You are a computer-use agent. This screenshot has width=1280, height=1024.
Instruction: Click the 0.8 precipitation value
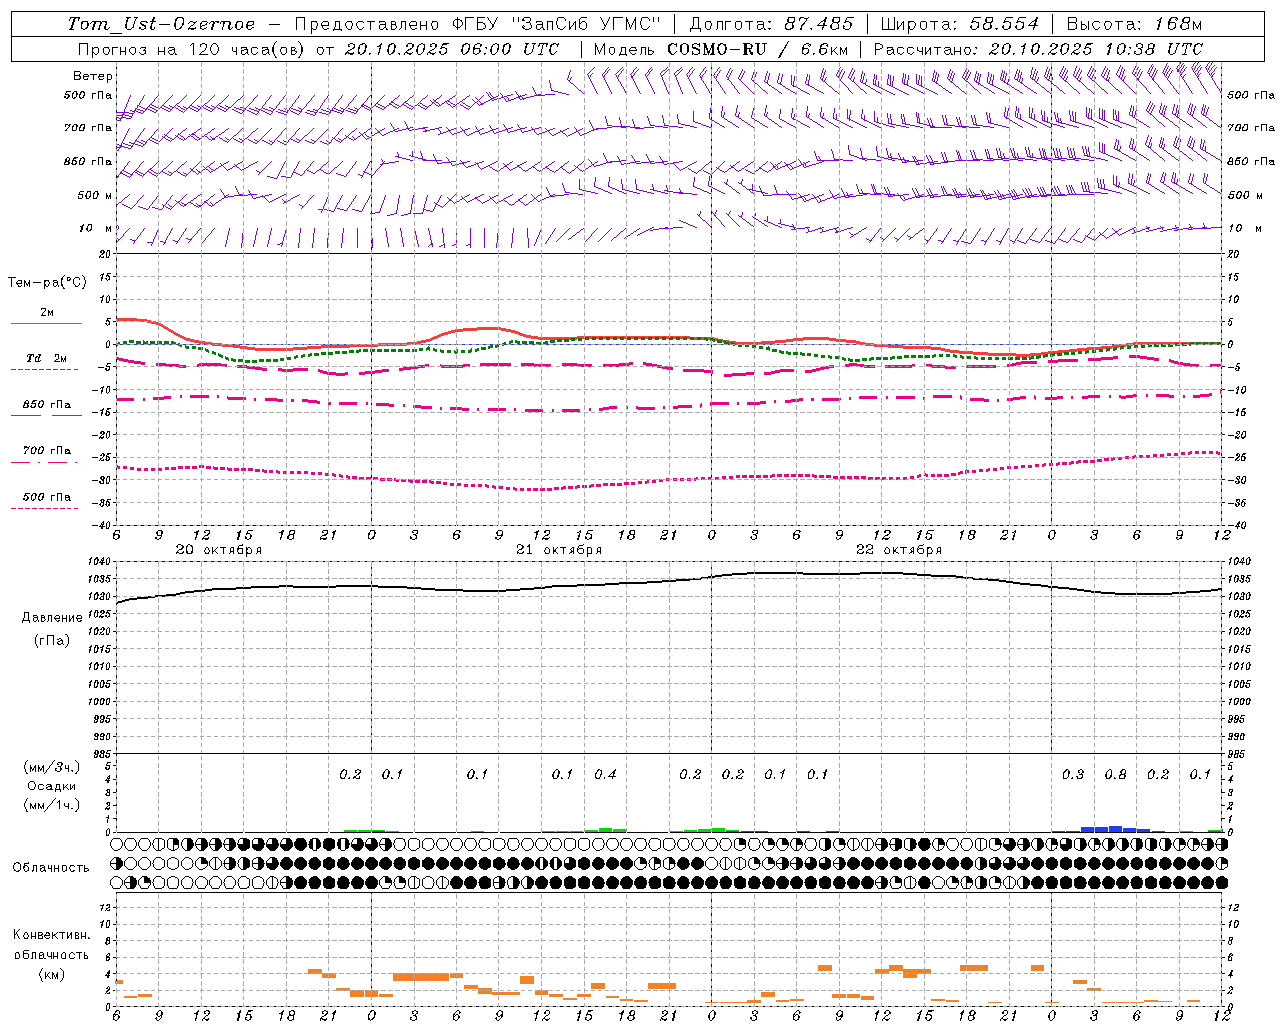click(1115, 774)
